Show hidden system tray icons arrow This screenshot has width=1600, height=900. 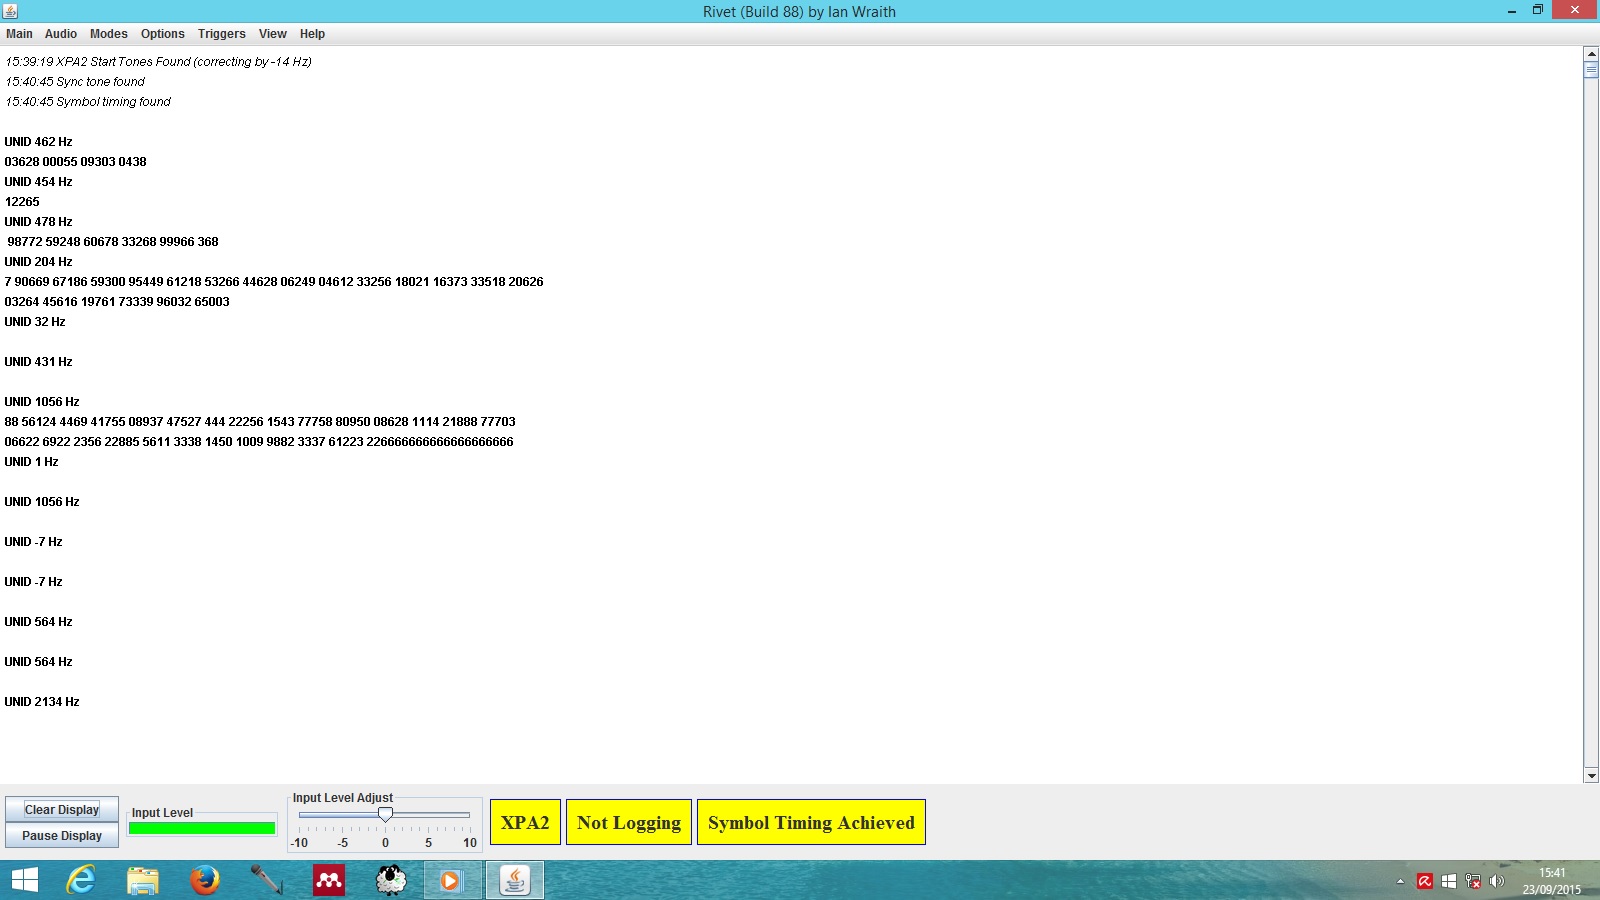[1400, 881]
